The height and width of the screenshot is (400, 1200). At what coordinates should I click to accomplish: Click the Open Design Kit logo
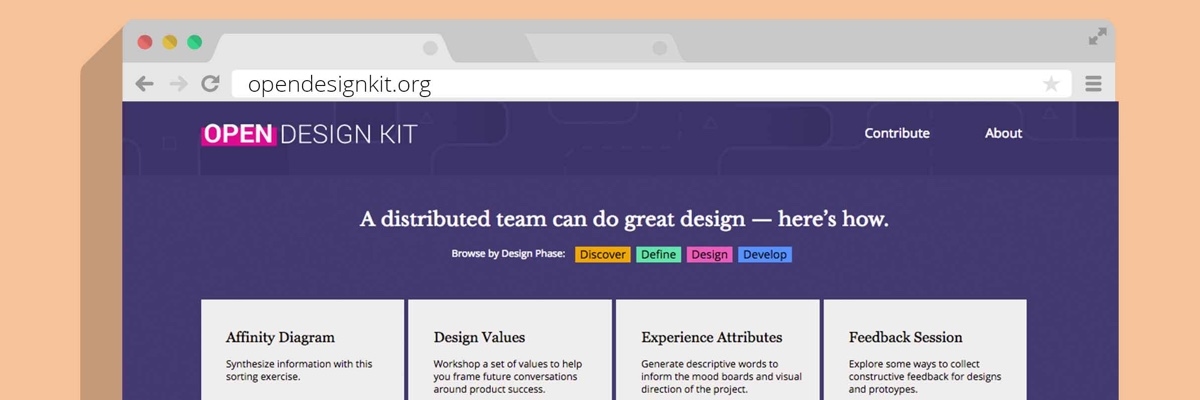[x=309, y=134]
